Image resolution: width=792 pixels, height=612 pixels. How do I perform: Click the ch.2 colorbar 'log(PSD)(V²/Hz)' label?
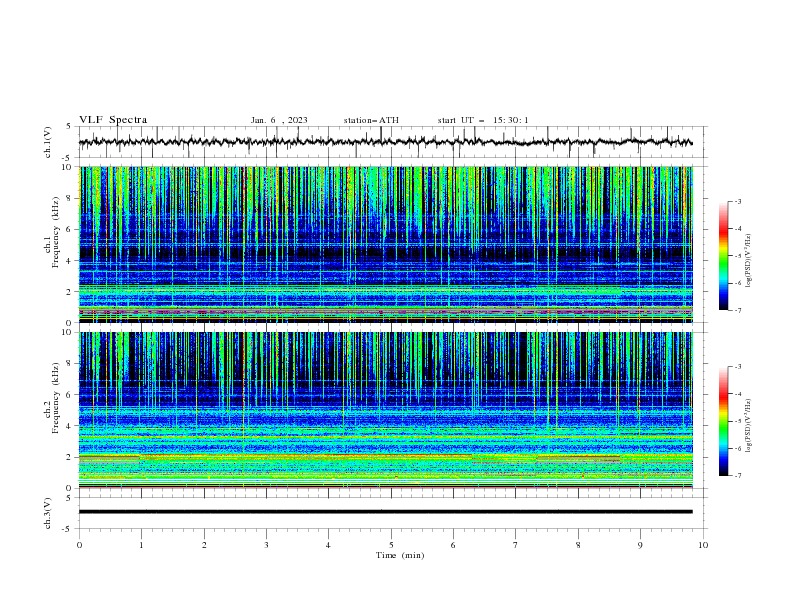[x=749, y=426]
